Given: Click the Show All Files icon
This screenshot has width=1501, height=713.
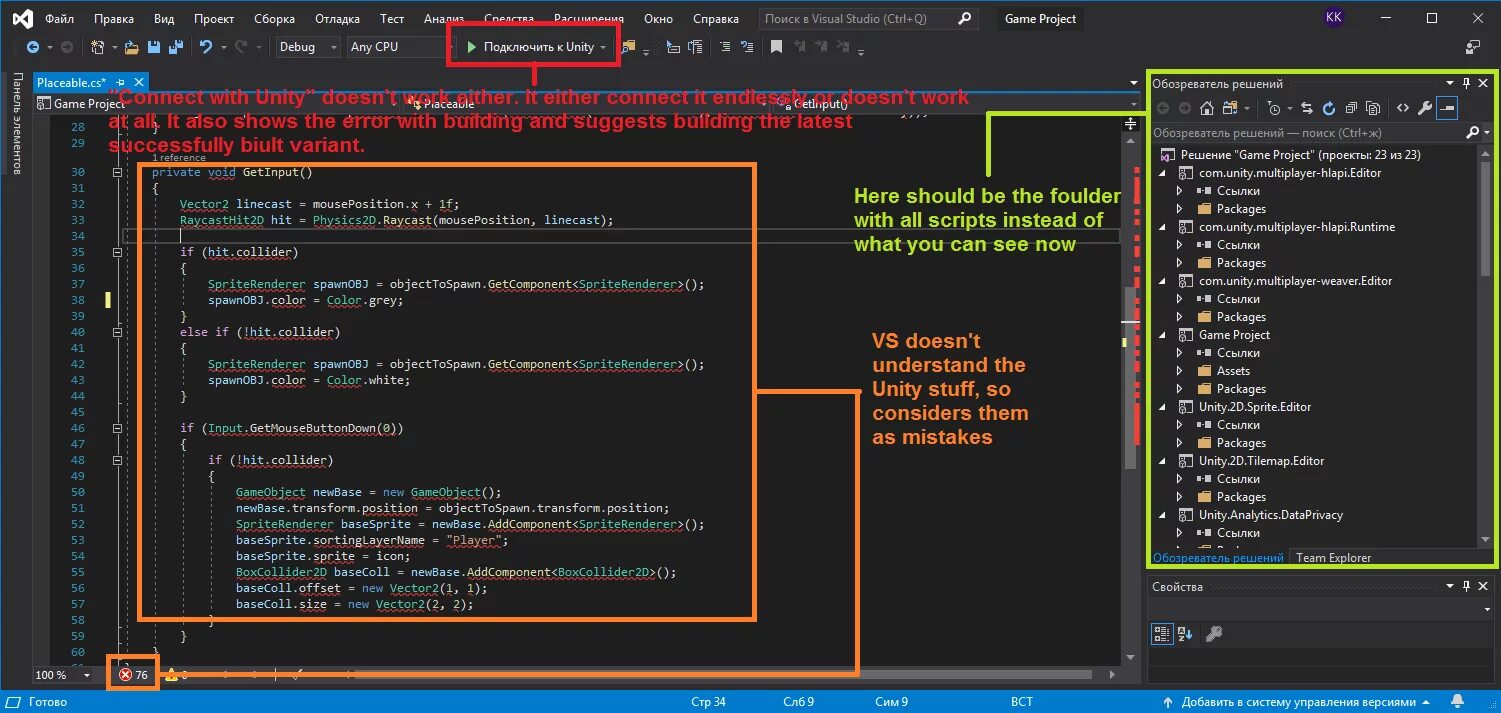Looking at the screenshot, I should pos(1373,108).
